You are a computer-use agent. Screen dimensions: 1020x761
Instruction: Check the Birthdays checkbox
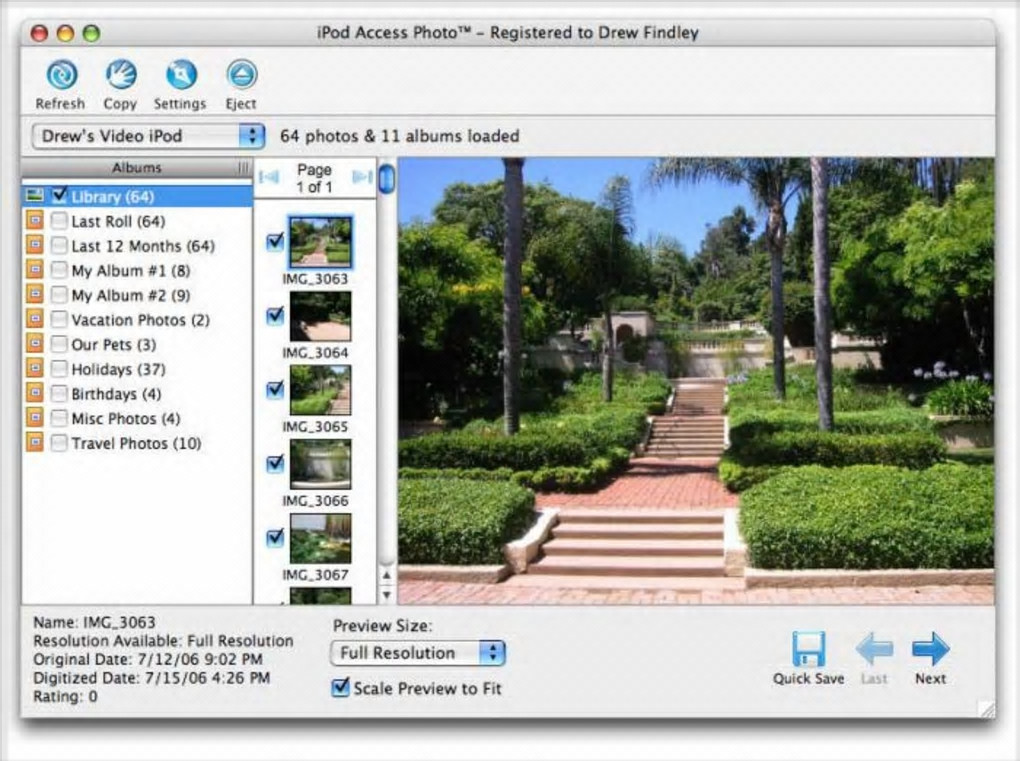tap(59, 394)
